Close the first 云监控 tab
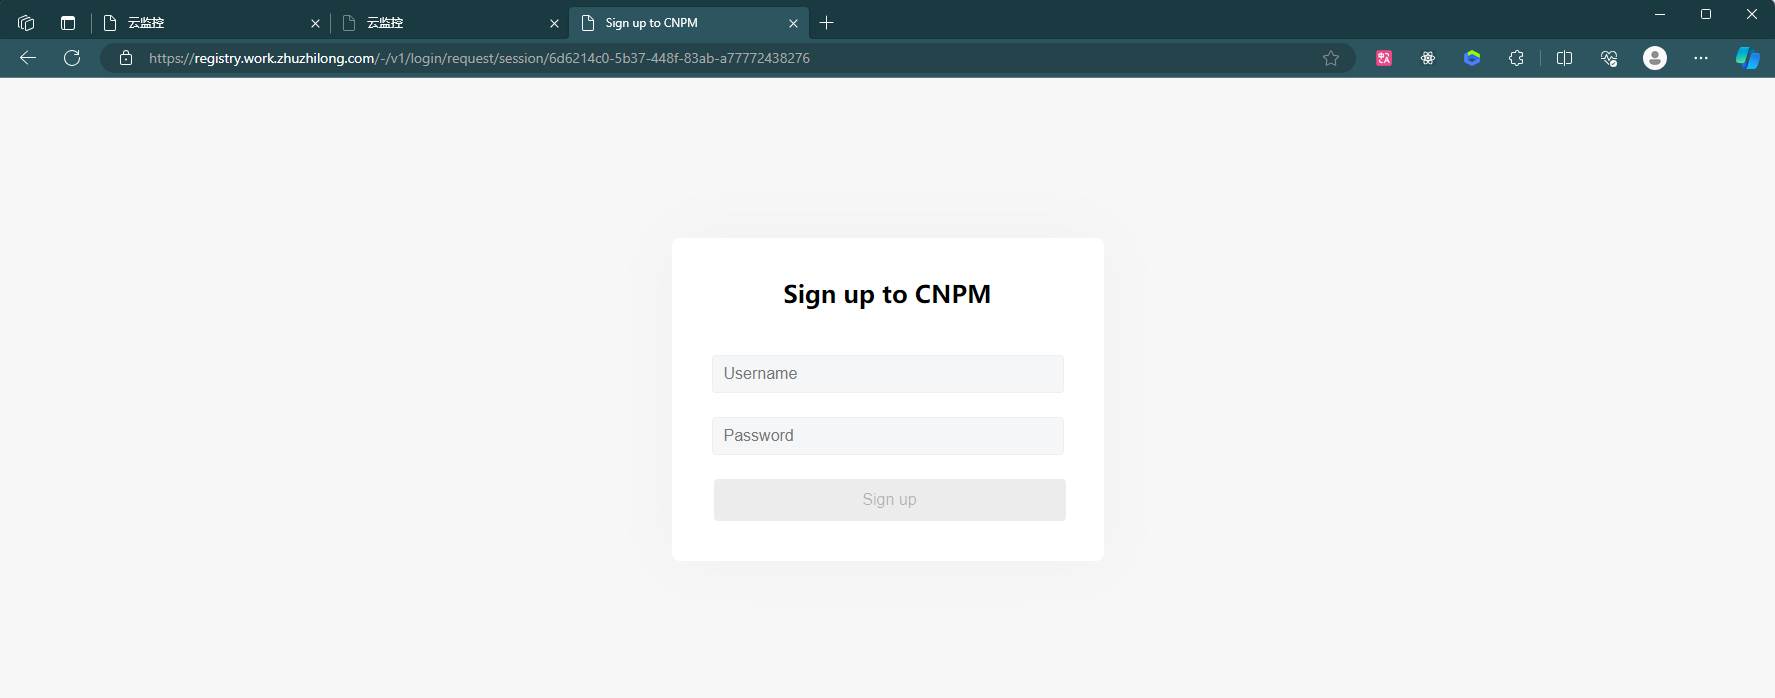 [315, 23]
